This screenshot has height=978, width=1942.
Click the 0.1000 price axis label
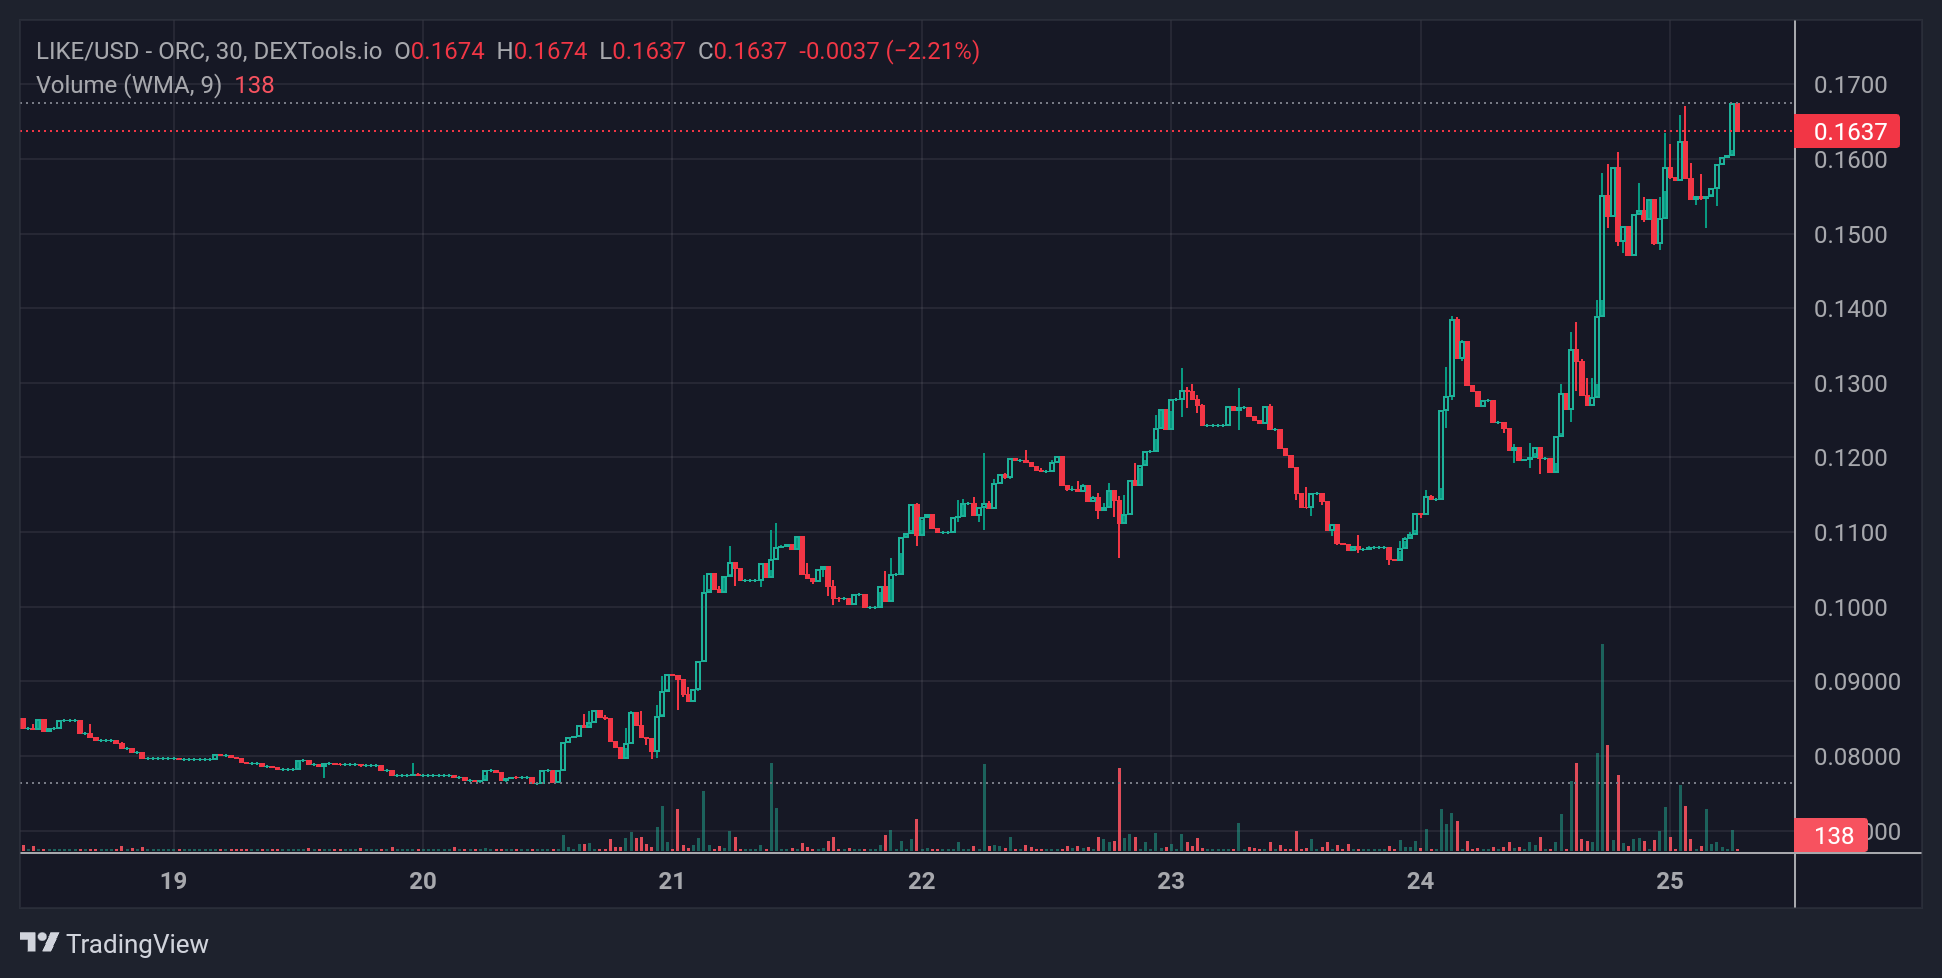[1850, 607]
